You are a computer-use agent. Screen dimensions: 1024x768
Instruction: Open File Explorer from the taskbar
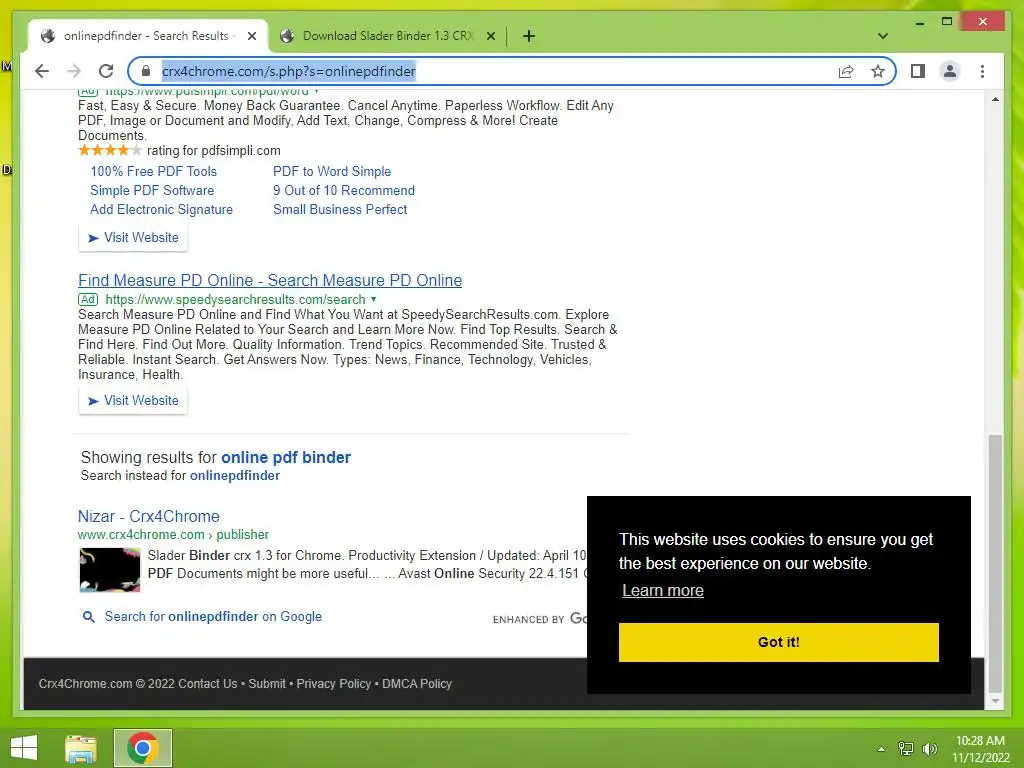click(x=81, y=748)
